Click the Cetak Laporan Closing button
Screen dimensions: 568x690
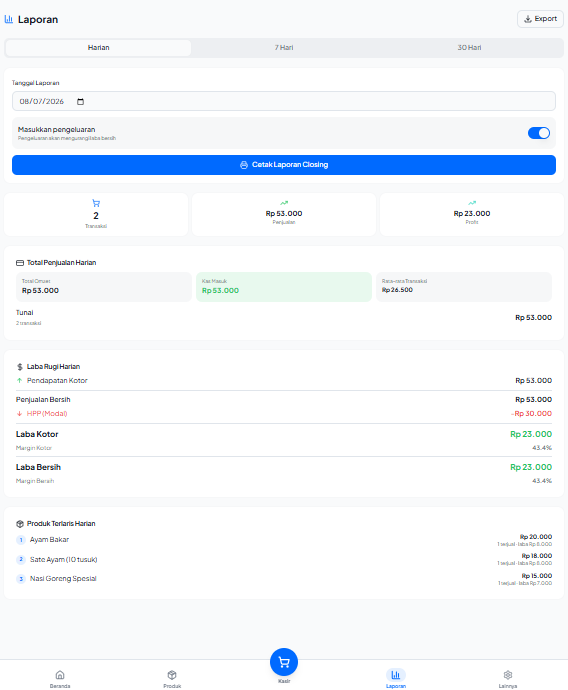[284, 165]
